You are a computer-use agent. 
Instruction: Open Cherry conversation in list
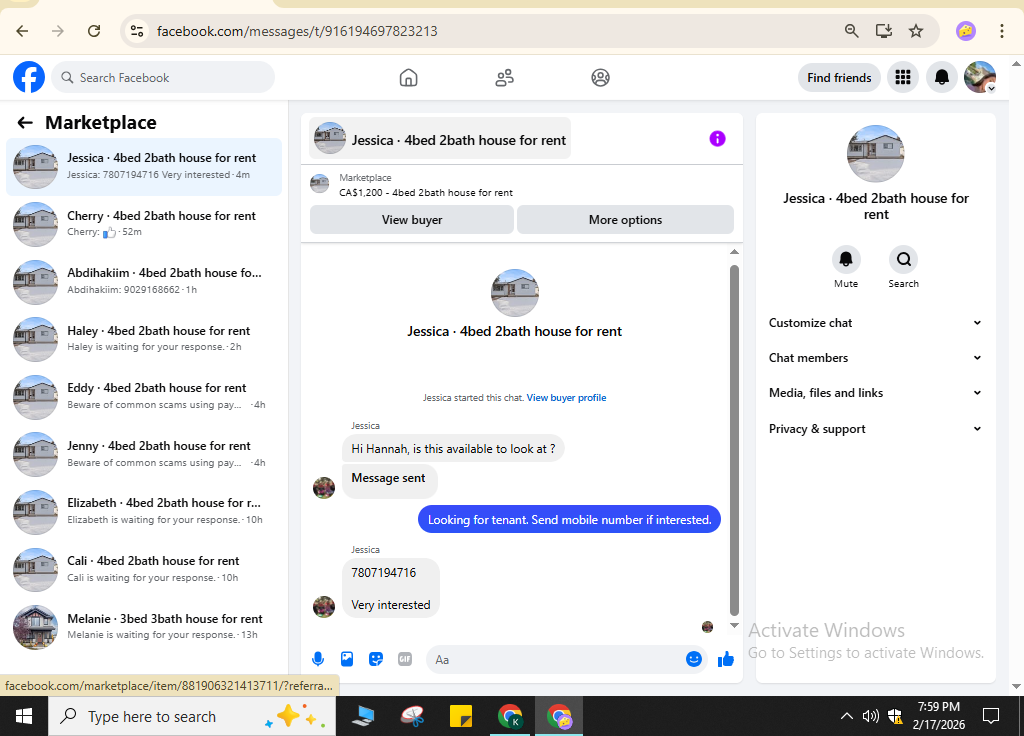click(144, 224)
